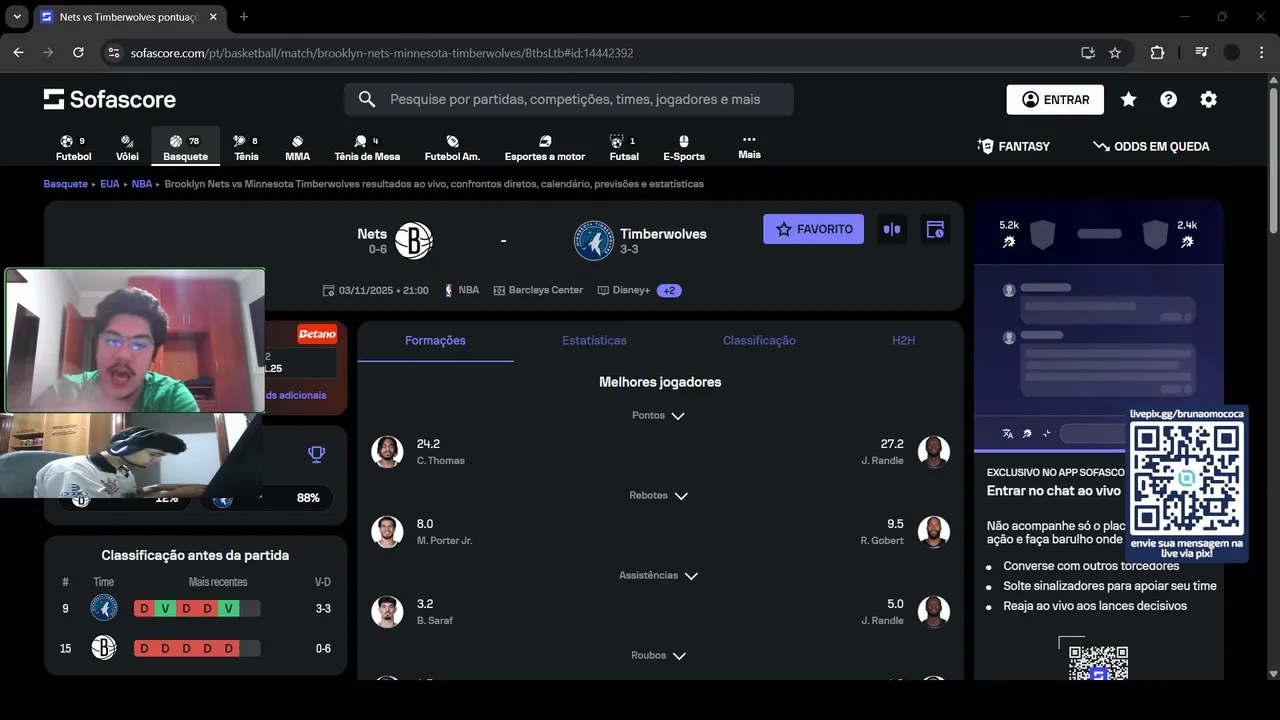Expand the Pontos dropdown
Viewport: 1280px width, 720px height.
[659, 415]
